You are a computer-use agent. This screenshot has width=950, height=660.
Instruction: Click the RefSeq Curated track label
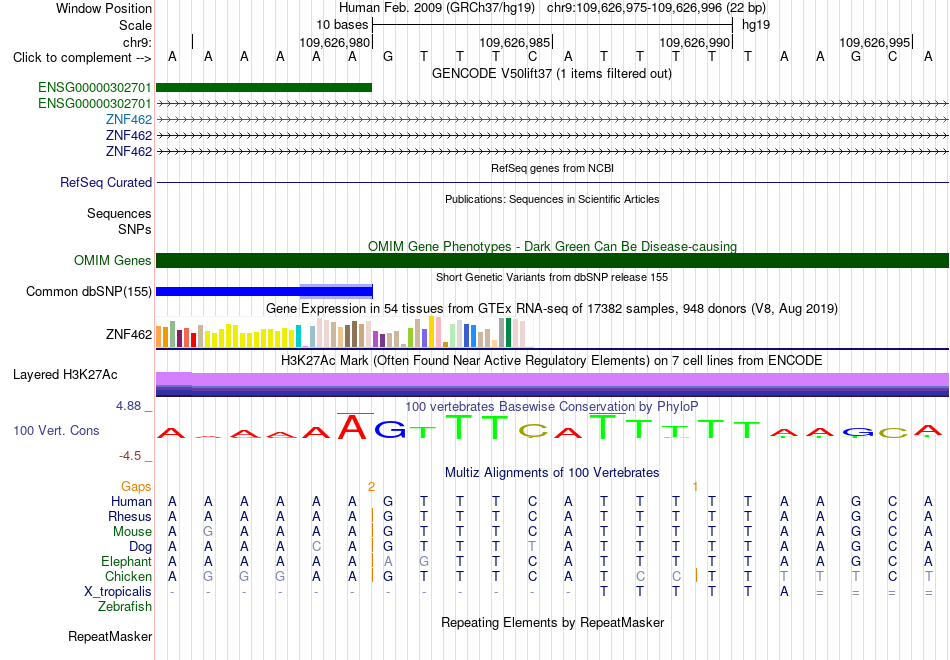[105, 182]
